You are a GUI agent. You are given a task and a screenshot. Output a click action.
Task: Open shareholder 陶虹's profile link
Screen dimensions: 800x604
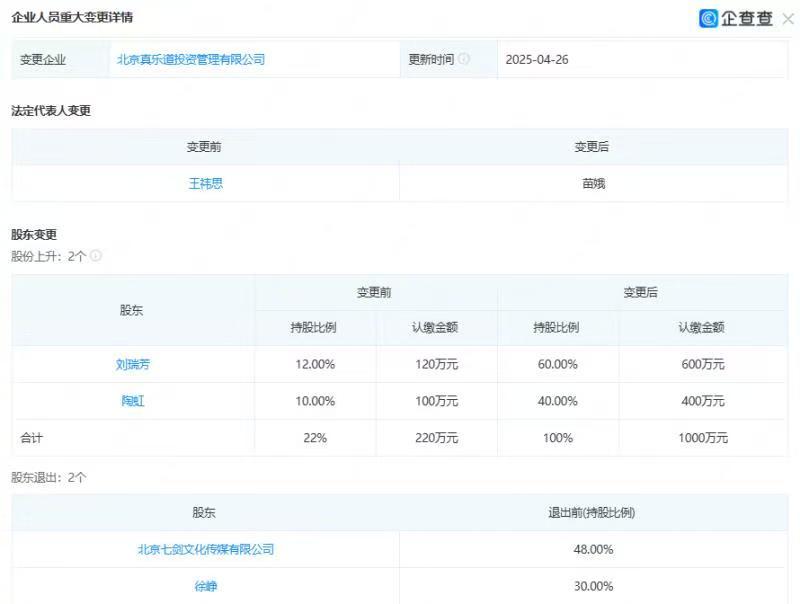[133, 401]
